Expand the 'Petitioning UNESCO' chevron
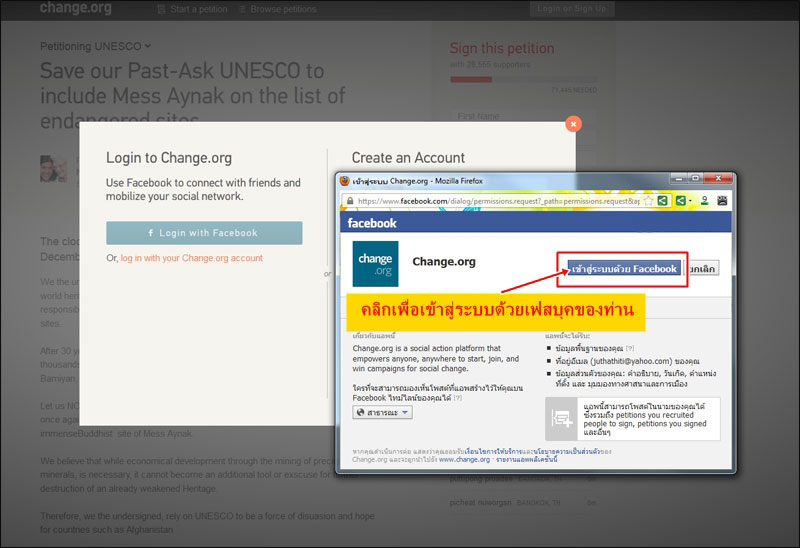Image resolution: width=800 pixels, height=548 pixels. coord(148,46)
